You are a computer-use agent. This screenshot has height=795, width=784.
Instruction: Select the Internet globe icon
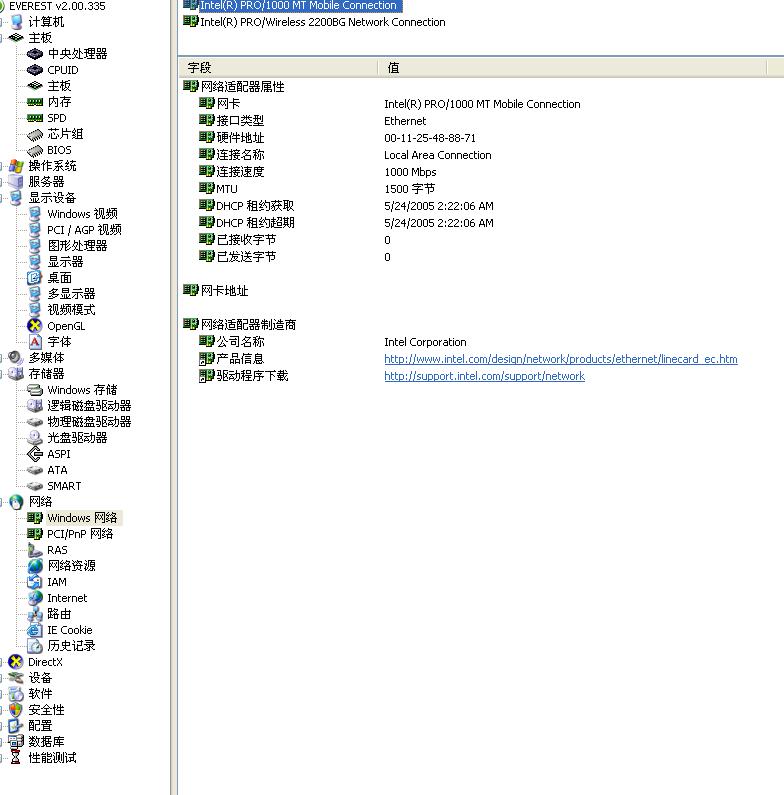coord(34,598)
